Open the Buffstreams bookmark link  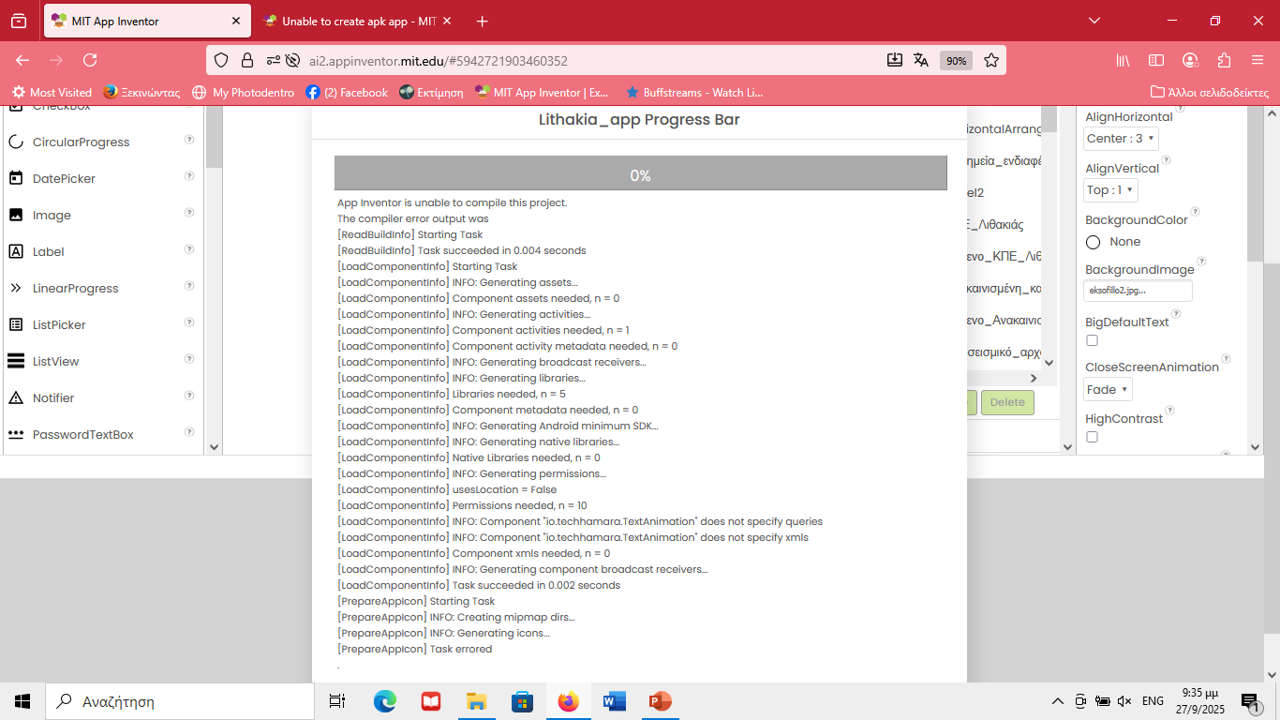tap(693, 92)
